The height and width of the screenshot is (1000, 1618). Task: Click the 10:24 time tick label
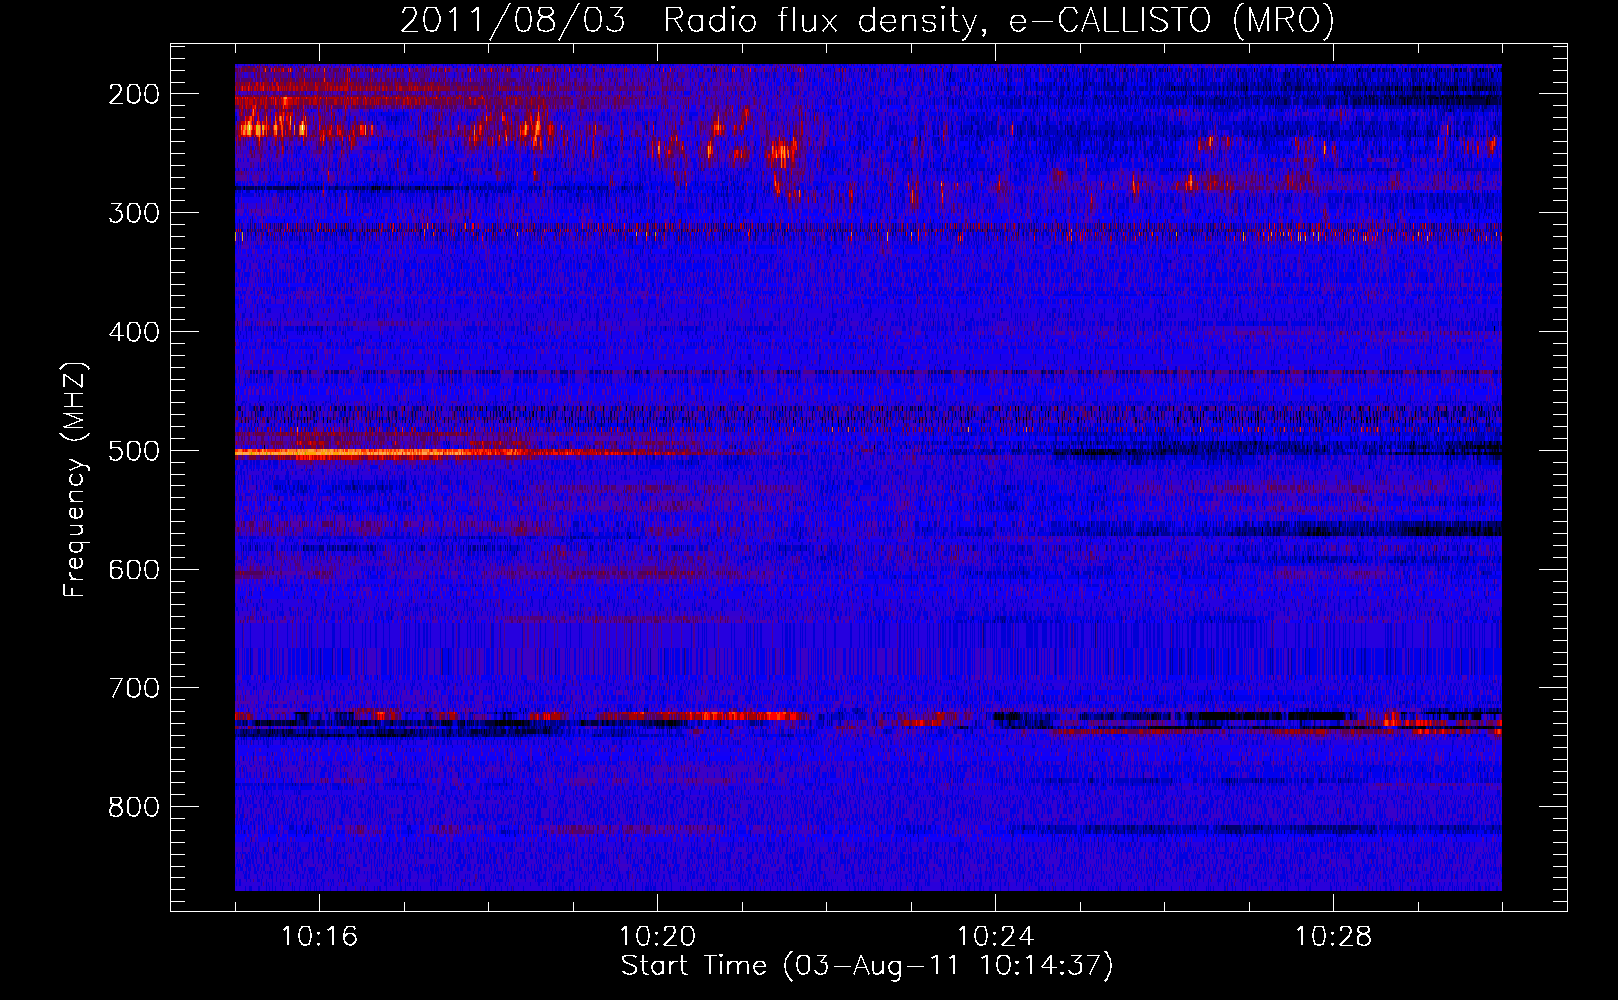pyautogui.click(x=995, y=937)
